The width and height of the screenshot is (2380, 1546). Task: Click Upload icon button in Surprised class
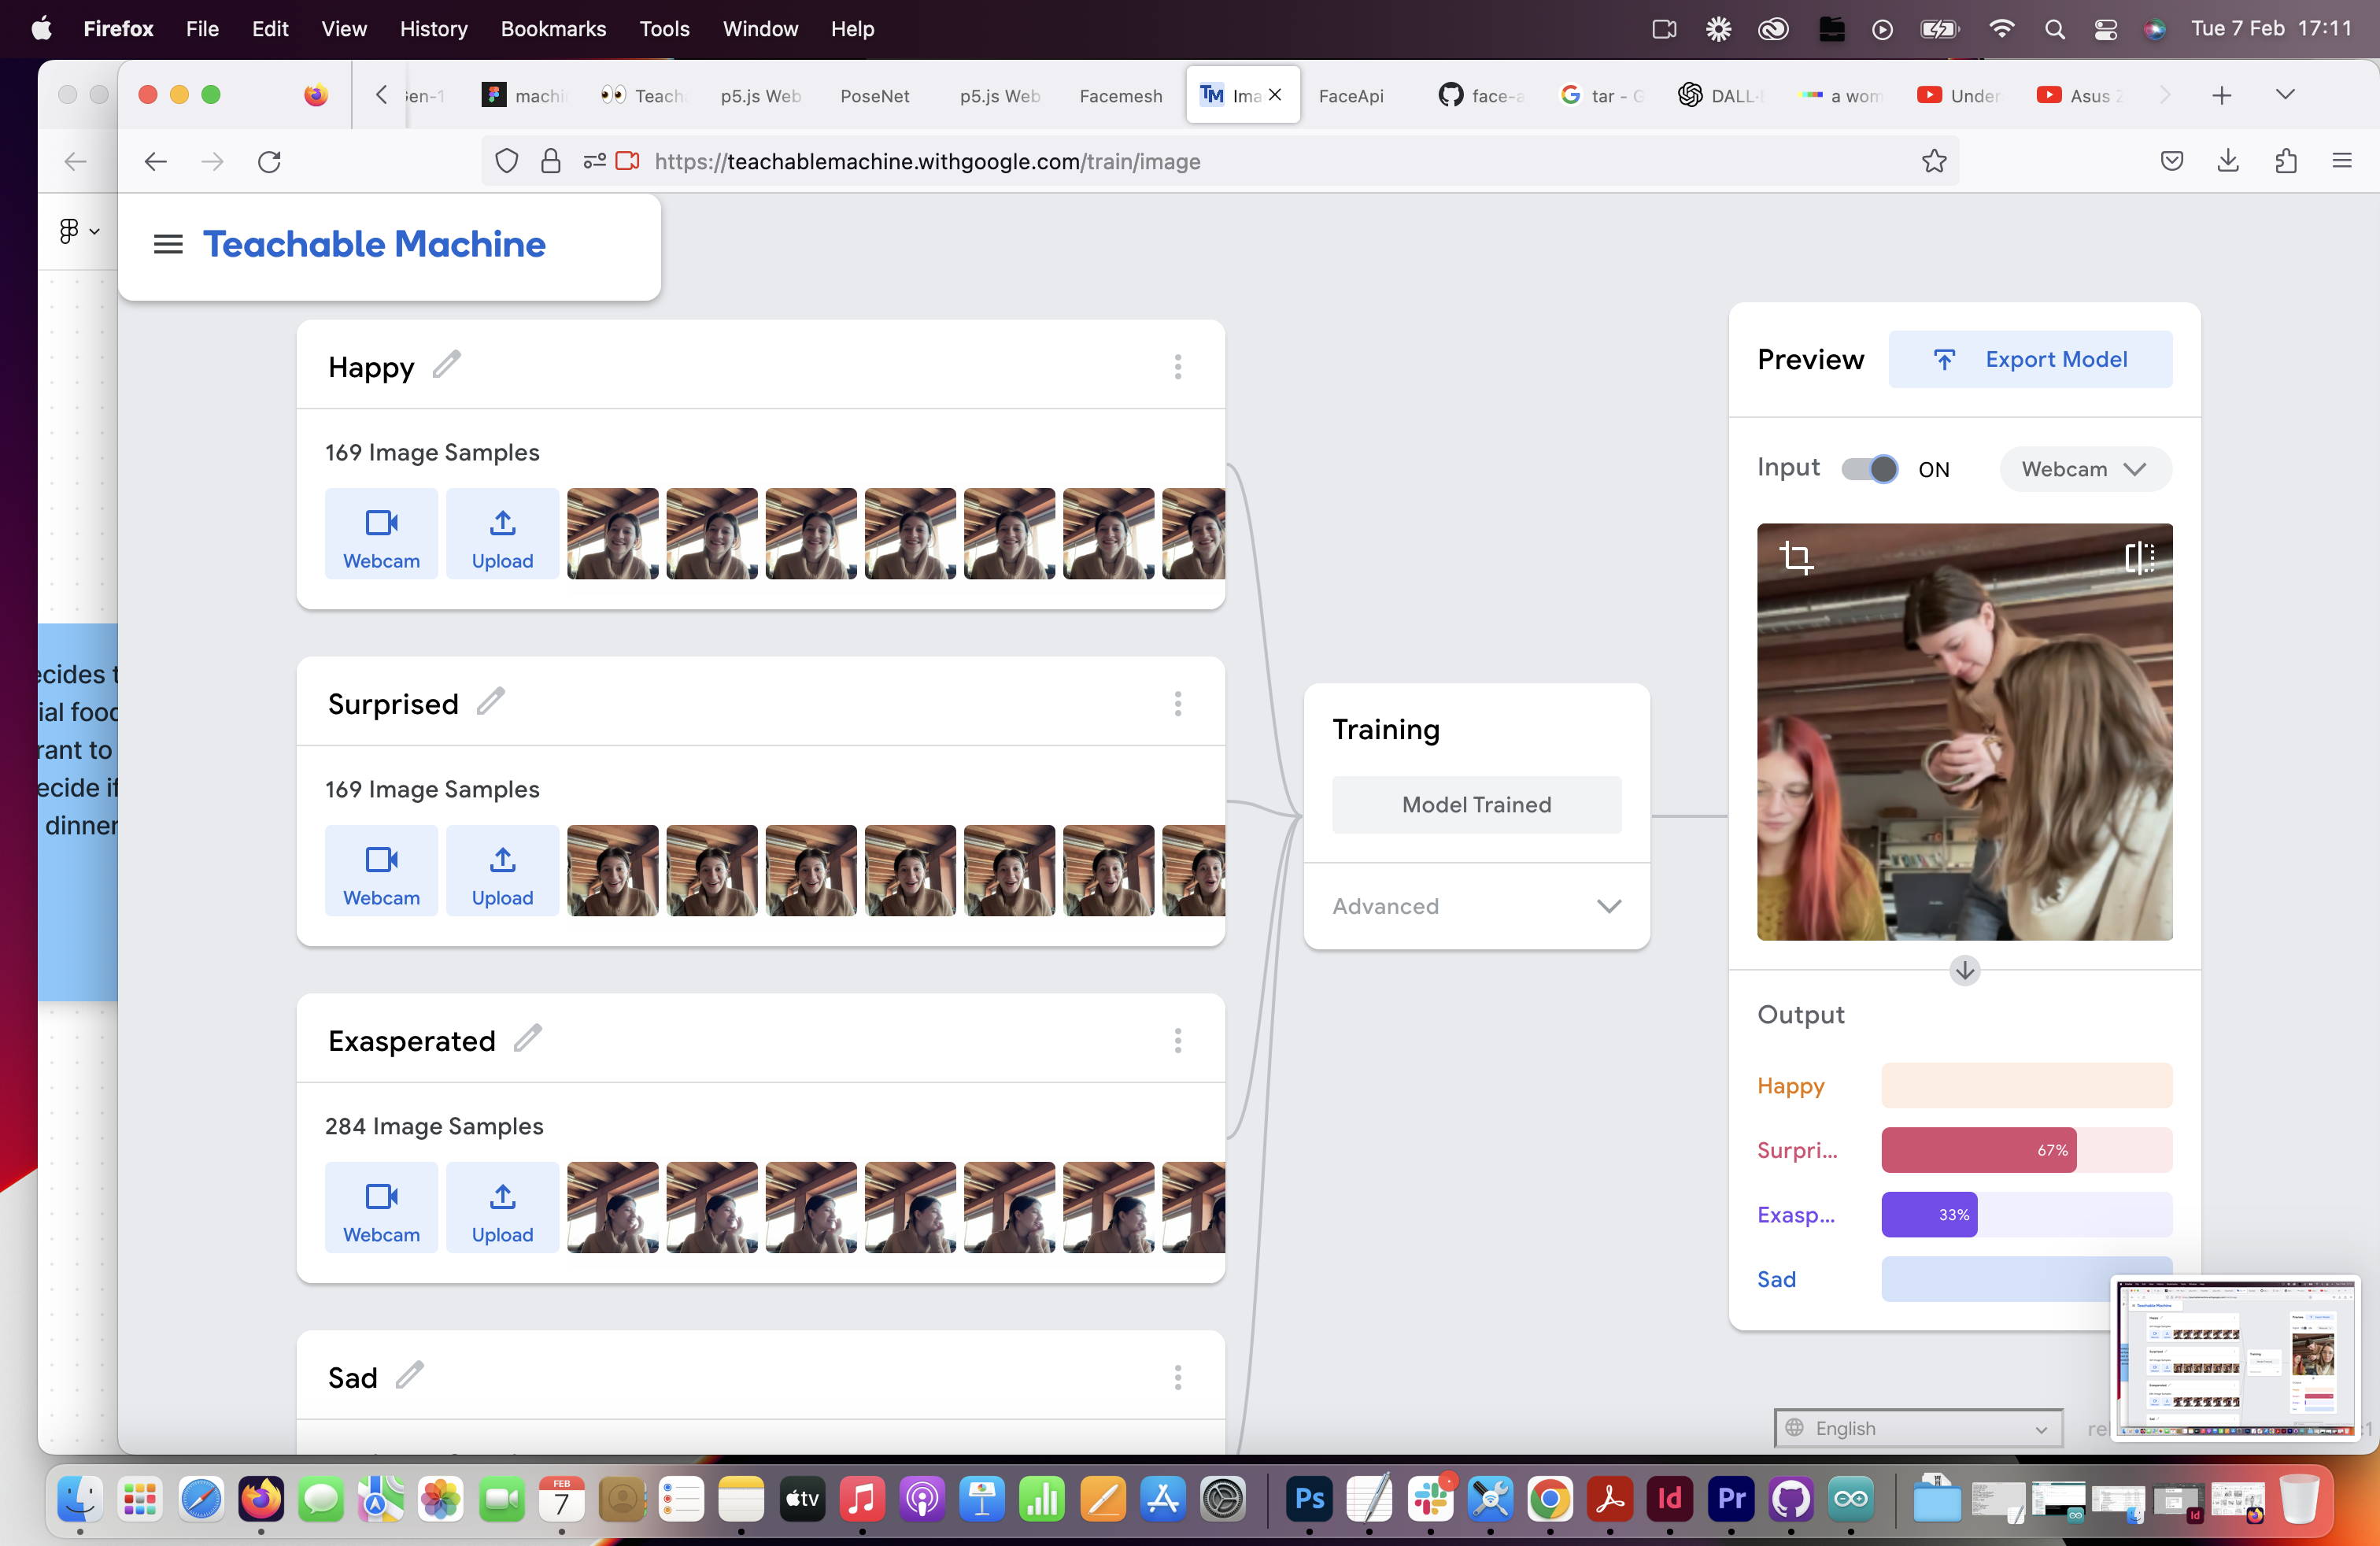point(502,870)
